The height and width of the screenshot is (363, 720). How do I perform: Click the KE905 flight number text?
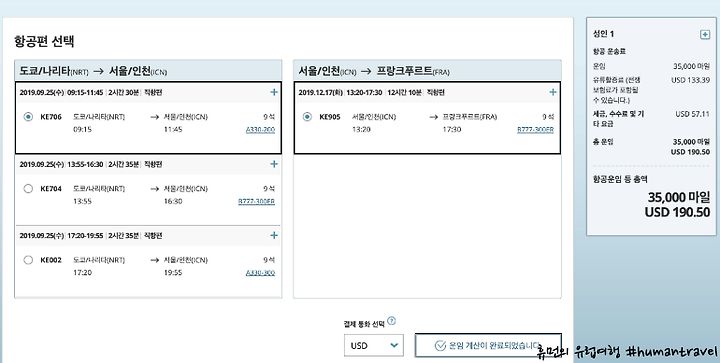pyautogui.click(x=330, y=117)
